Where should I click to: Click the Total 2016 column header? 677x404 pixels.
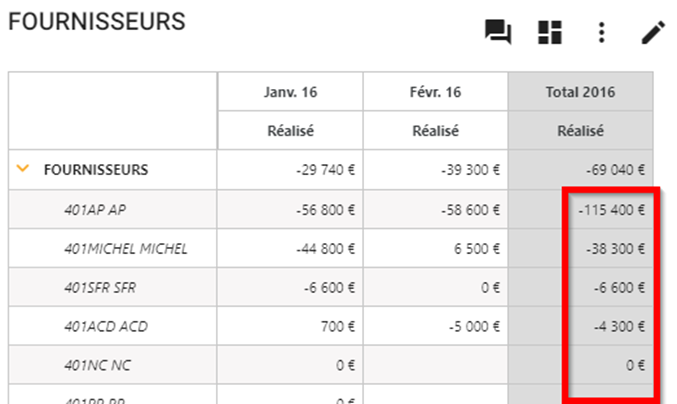pyautogui.click(x=580, y=92)
